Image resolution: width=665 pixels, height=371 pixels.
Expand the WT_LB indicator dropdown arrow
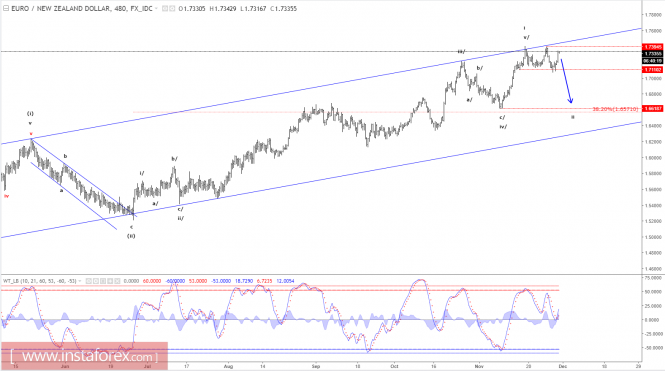[x=80, y=281]
